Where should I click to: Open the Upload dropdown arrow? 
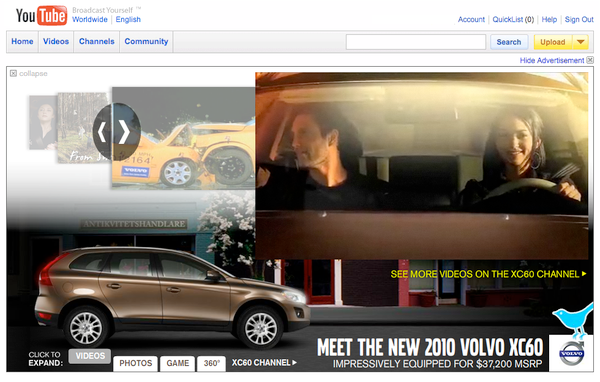point(581,42)
